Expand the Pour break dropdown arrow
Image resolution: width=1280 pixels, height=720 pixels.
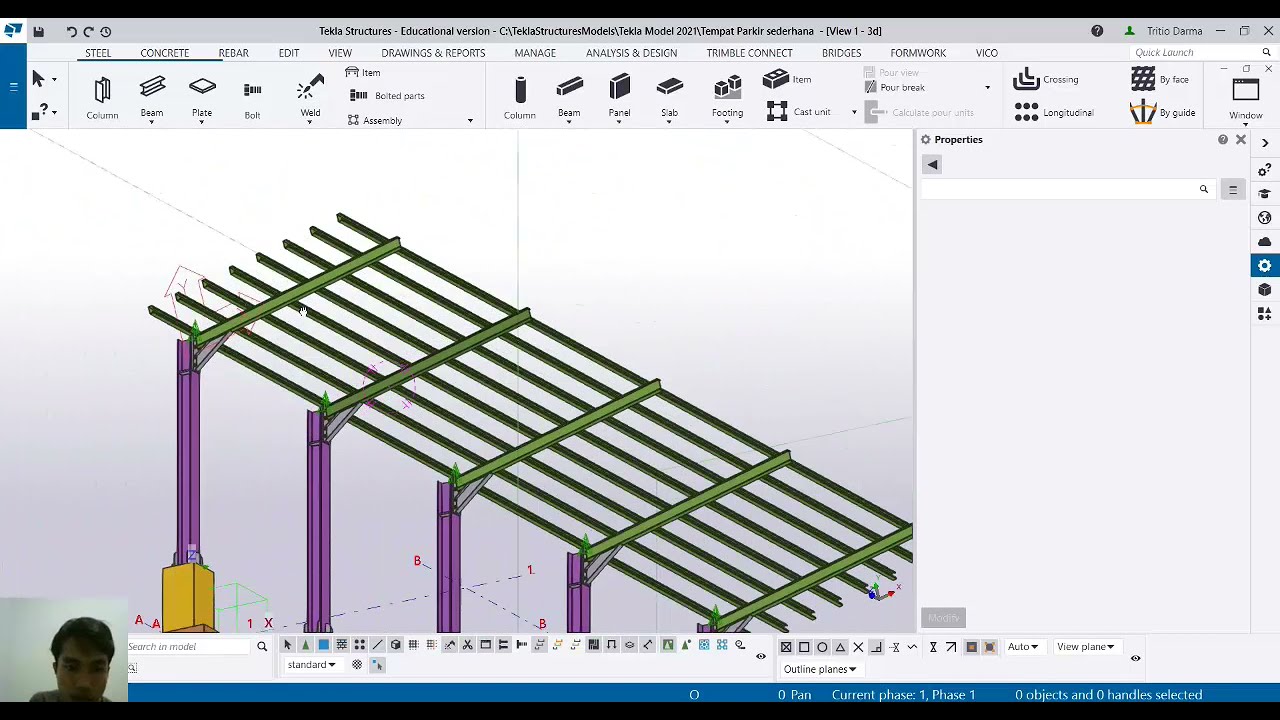pos(987,88)
